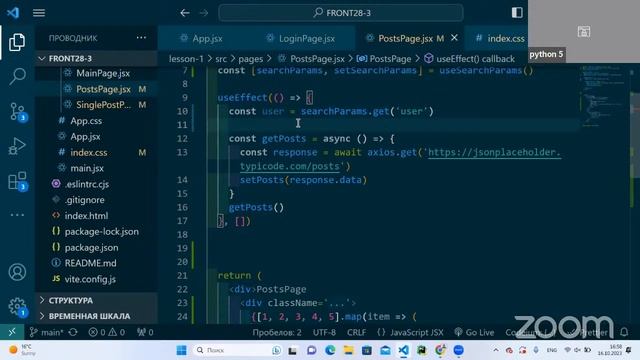Open Explorer panel more actions (…)
Viewport: 640px width, 360px height.
(141, 38)
